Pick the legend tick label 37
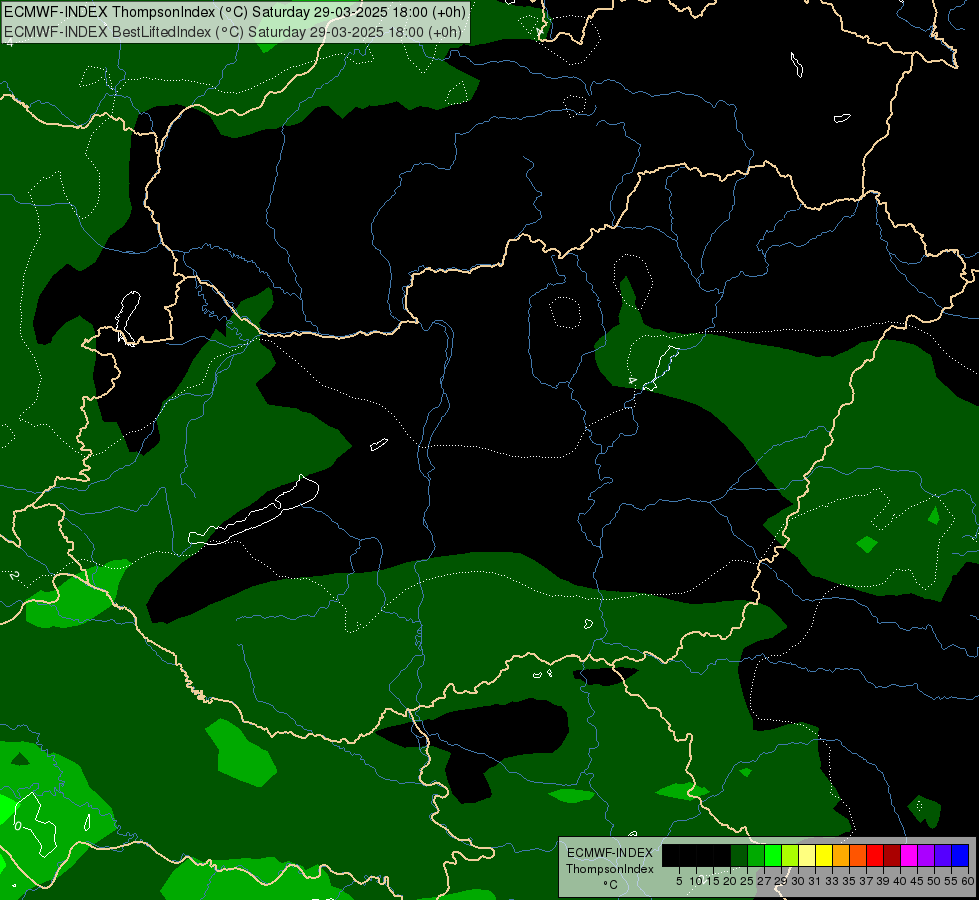979x900 pixels. click(866, 881)
